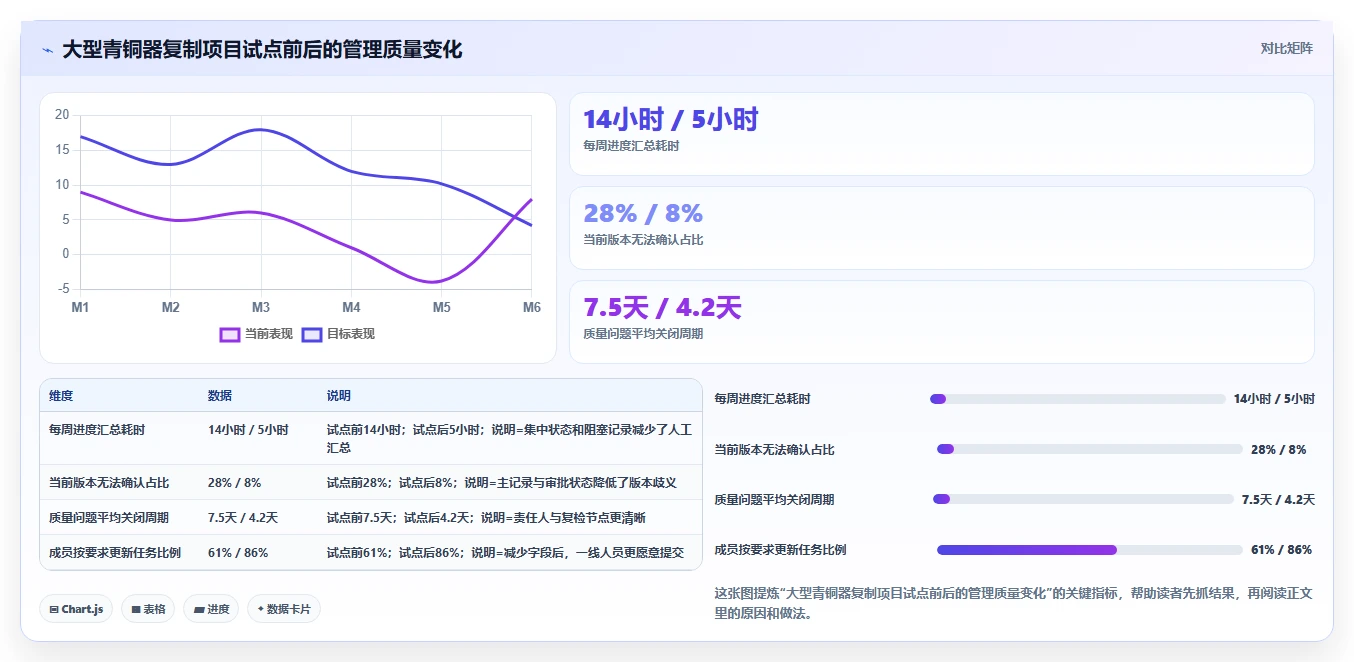Click table cell 14小时 / 5小时
The height and width of the screenshot is (662, 1354).
(248, 430)
